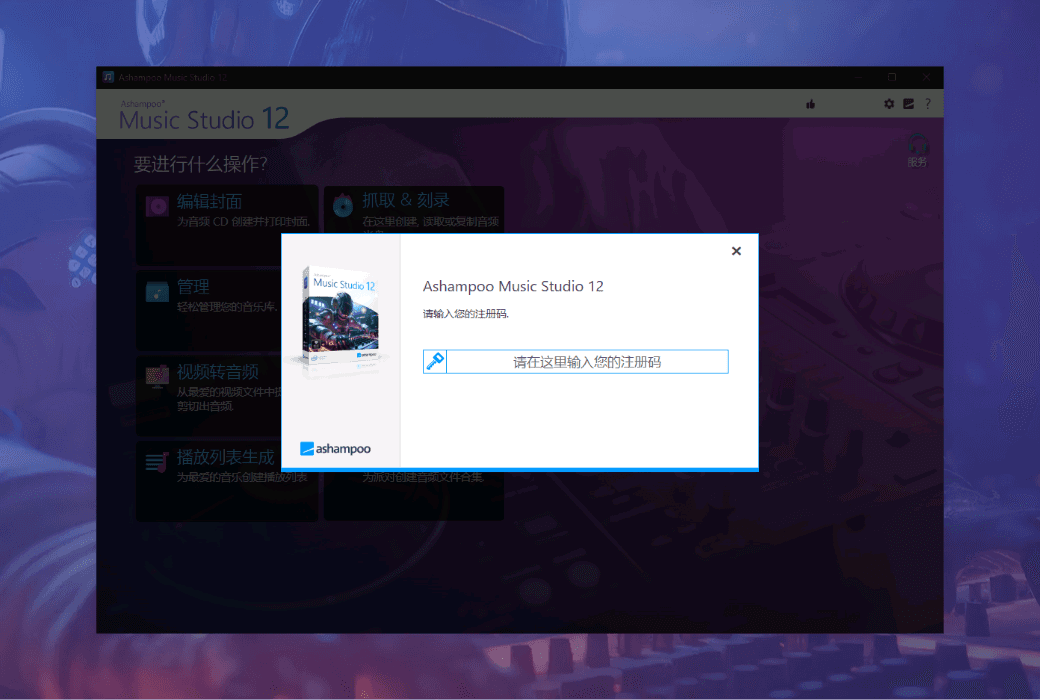Close the Ashampoo Music Studio 12 main window

(x=927, y=77)
